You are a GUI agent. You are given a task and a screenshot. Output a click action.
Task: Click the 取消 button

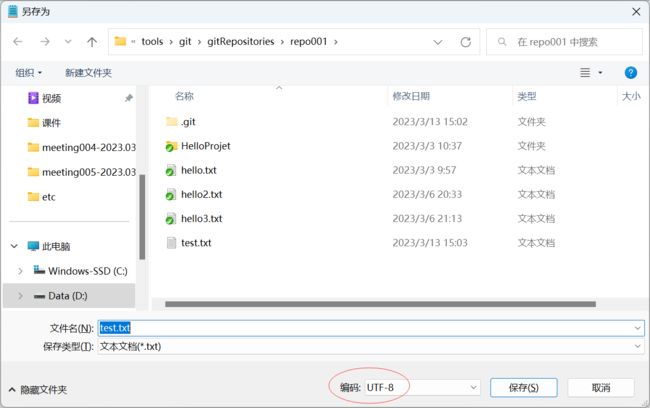[x=601, y=388]
